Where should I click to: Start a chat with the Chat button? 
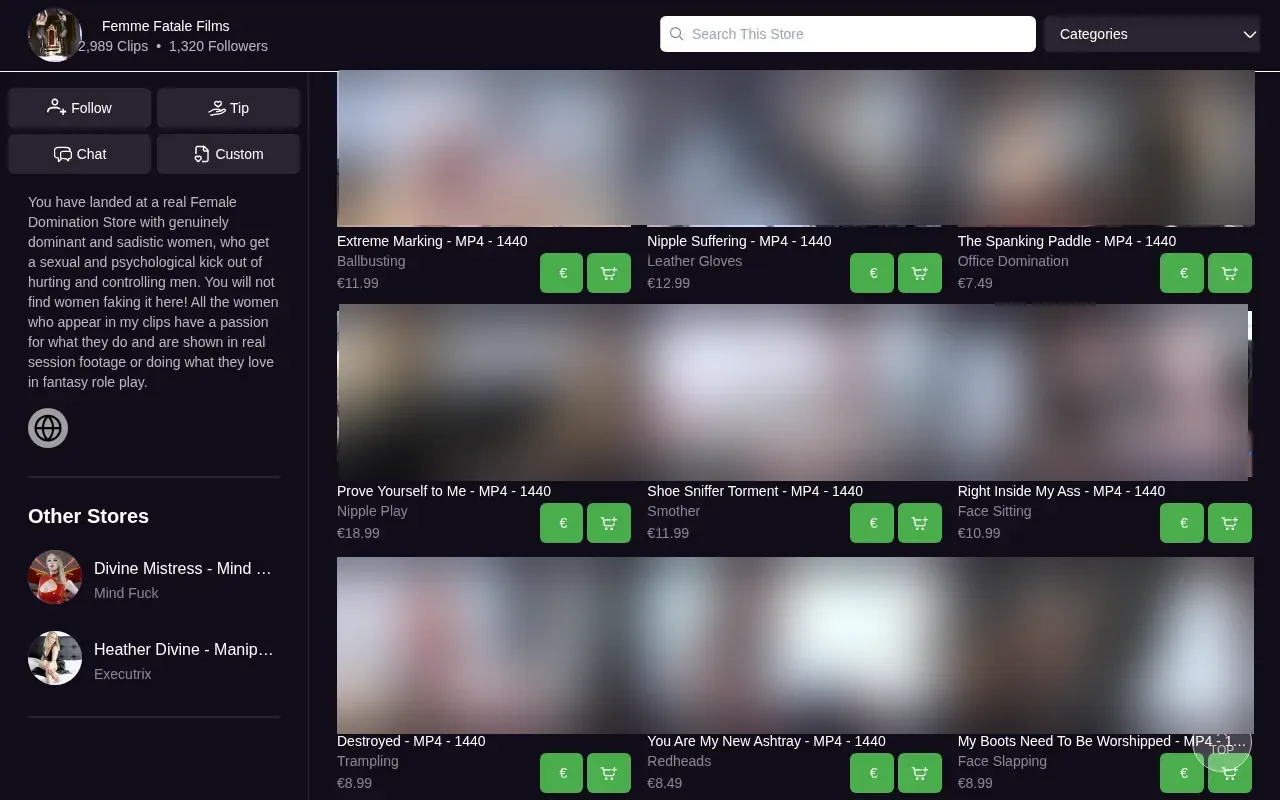(x=80, y=154)
